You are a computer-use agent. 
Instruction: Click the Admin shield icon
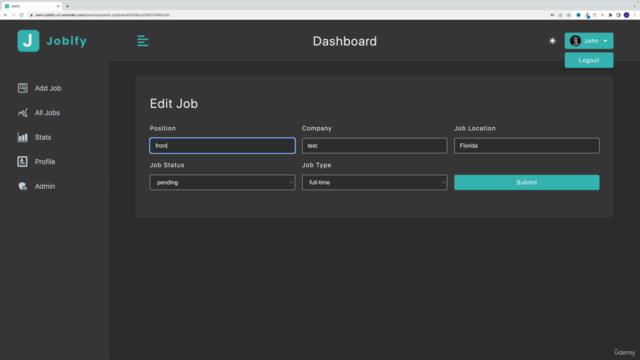[x=22, y=186]
